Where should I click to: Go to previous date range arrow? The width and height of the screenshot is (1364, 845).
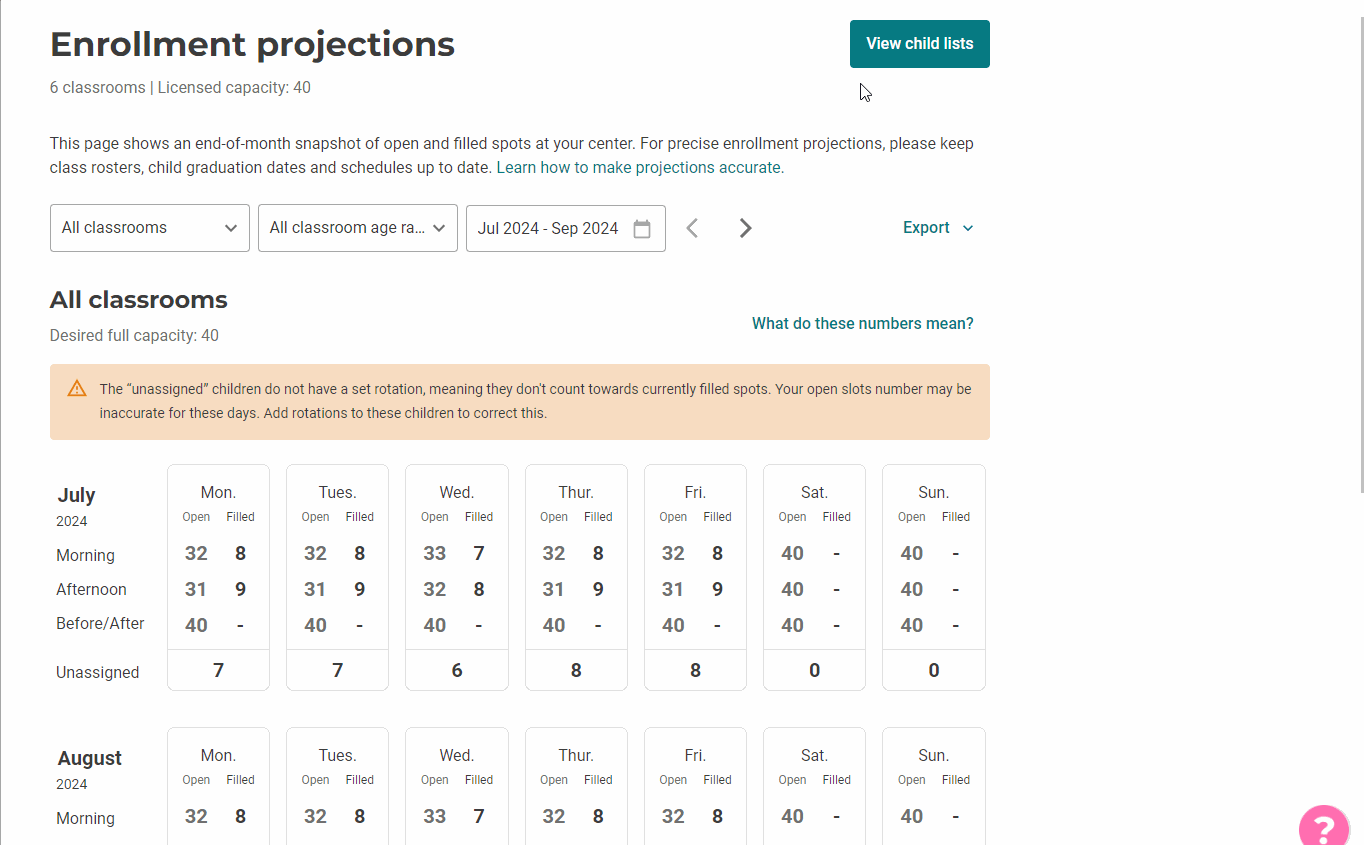coord(692,228)
